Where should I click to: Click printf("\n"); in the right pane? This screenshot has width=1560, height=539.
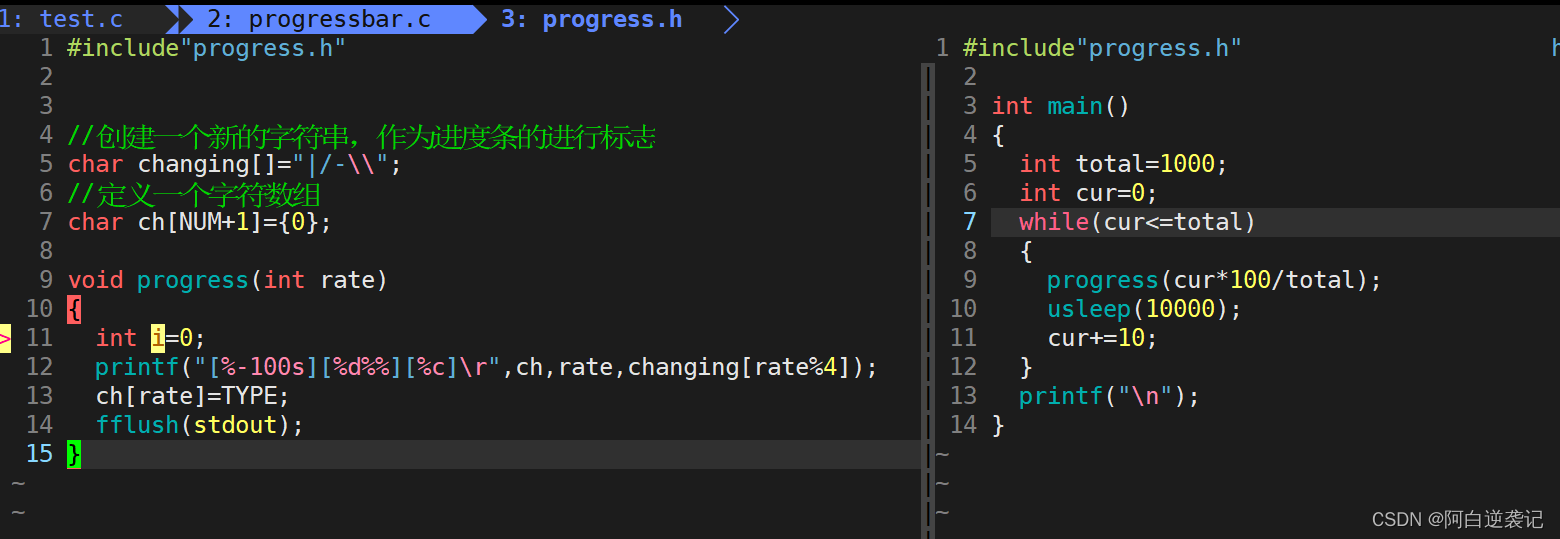tap(1109, 396)
